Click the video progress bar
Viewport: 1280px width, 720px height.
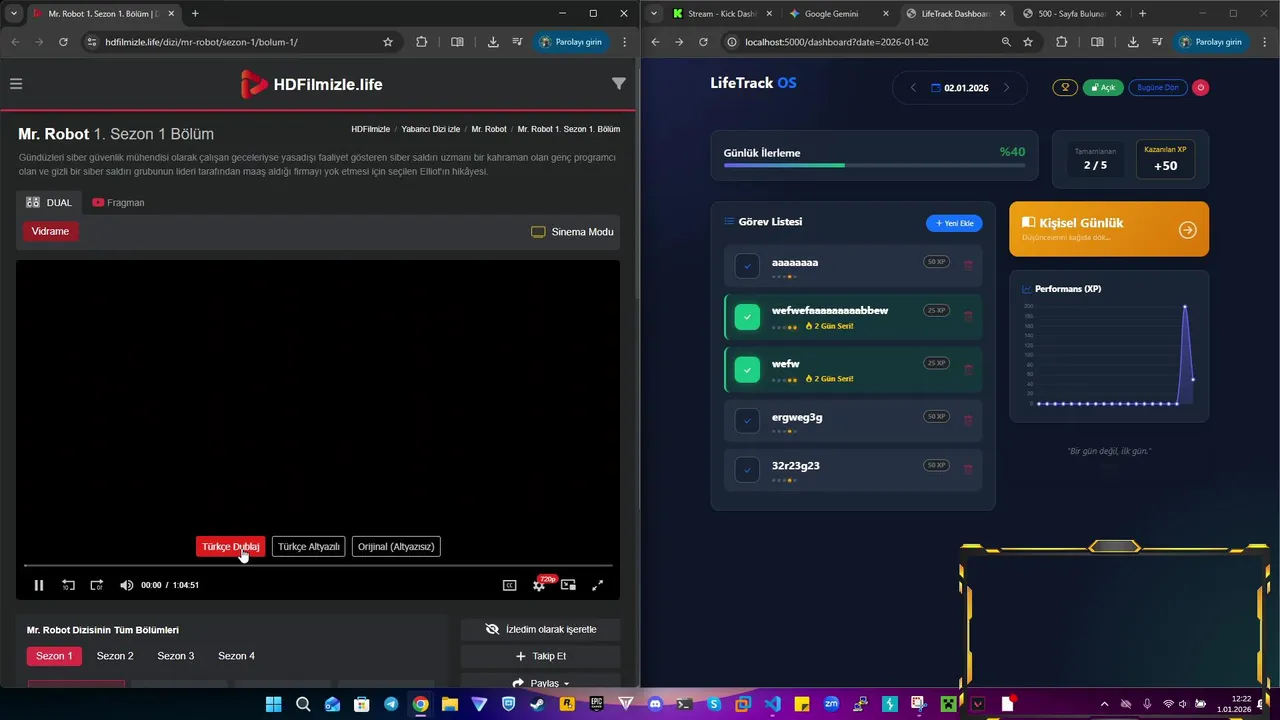(318, 566)
